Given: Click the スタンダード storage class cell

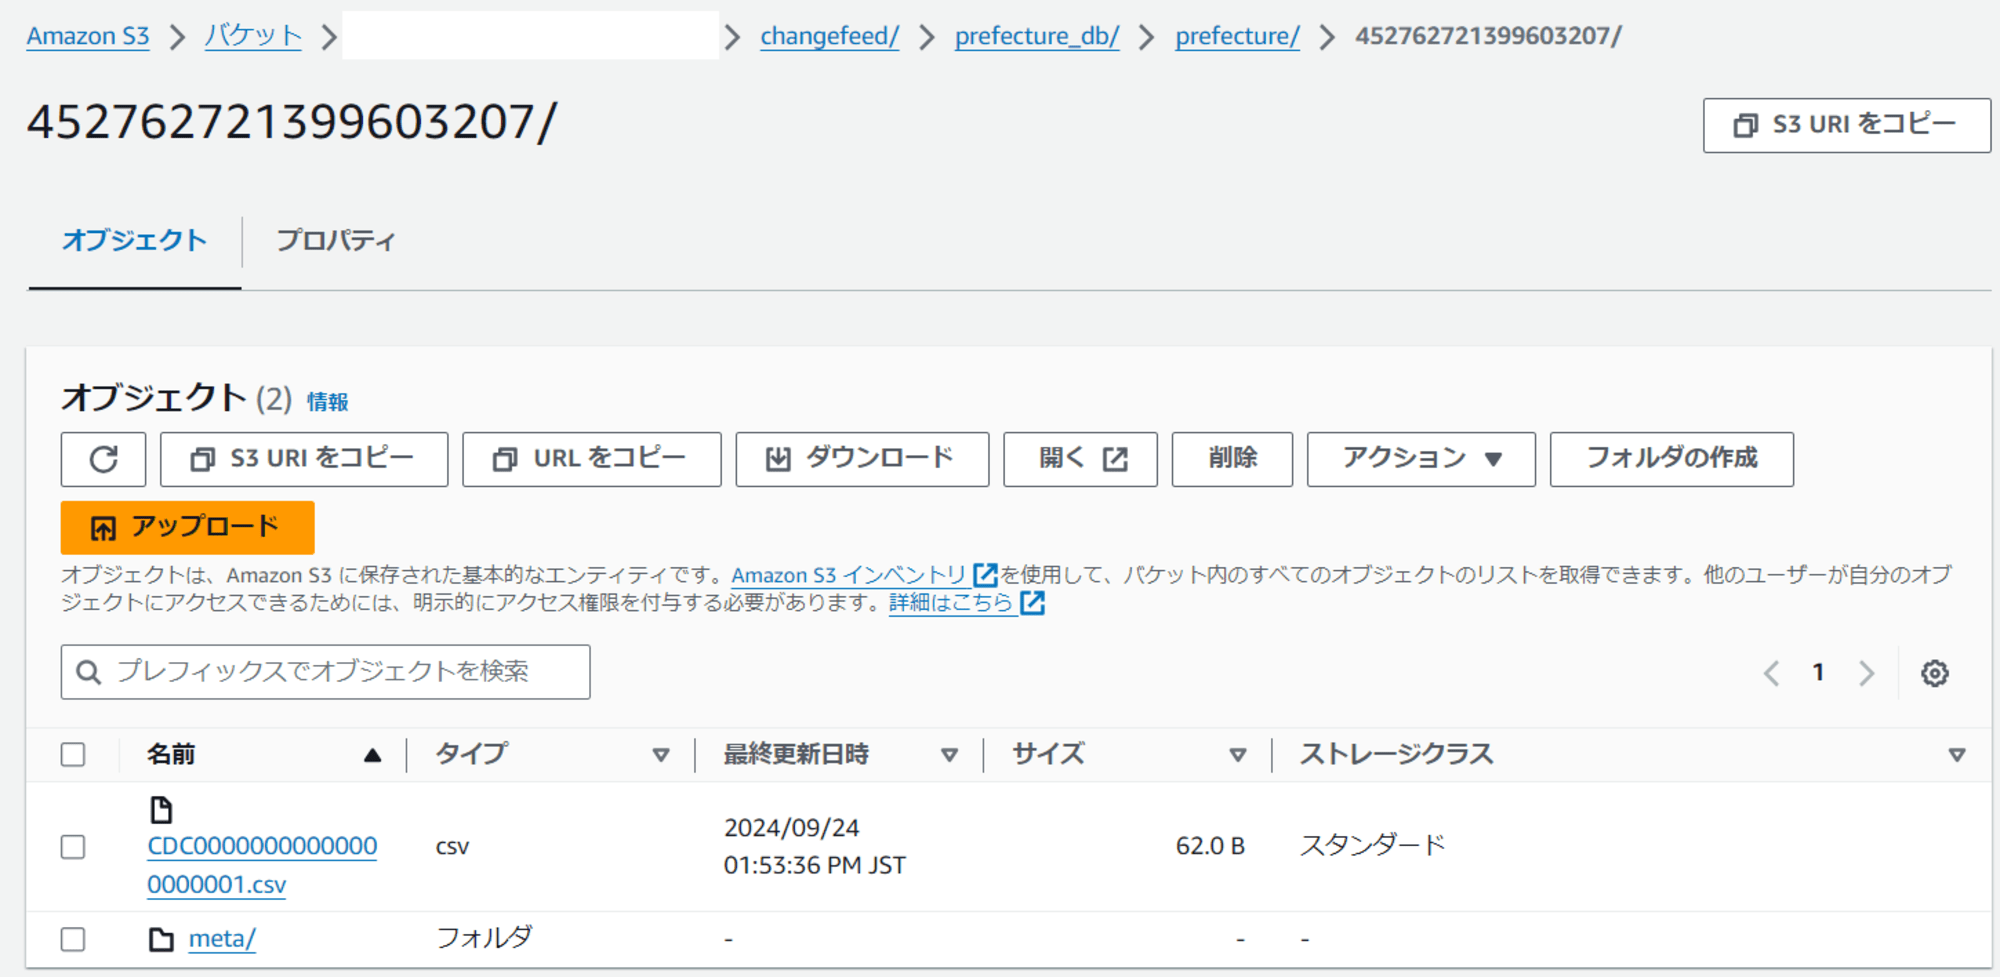Looking at the screenshot, I should [1372, 846].
